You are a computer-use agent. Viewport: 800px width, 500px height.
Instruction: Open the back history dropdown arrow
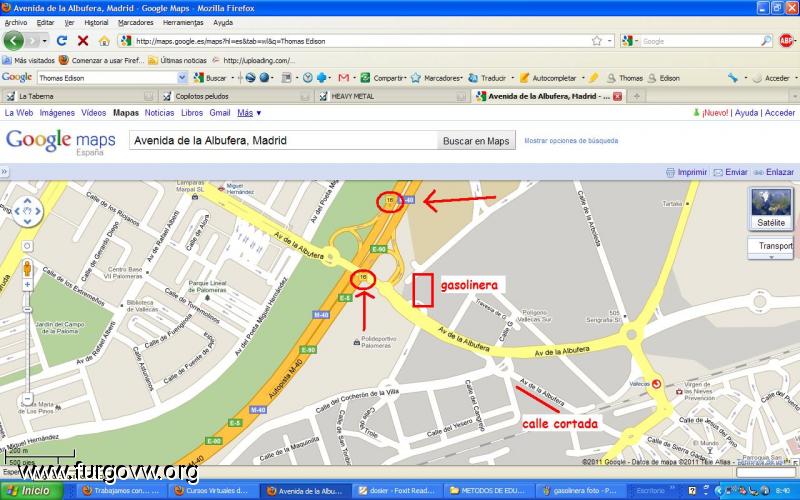45,41
